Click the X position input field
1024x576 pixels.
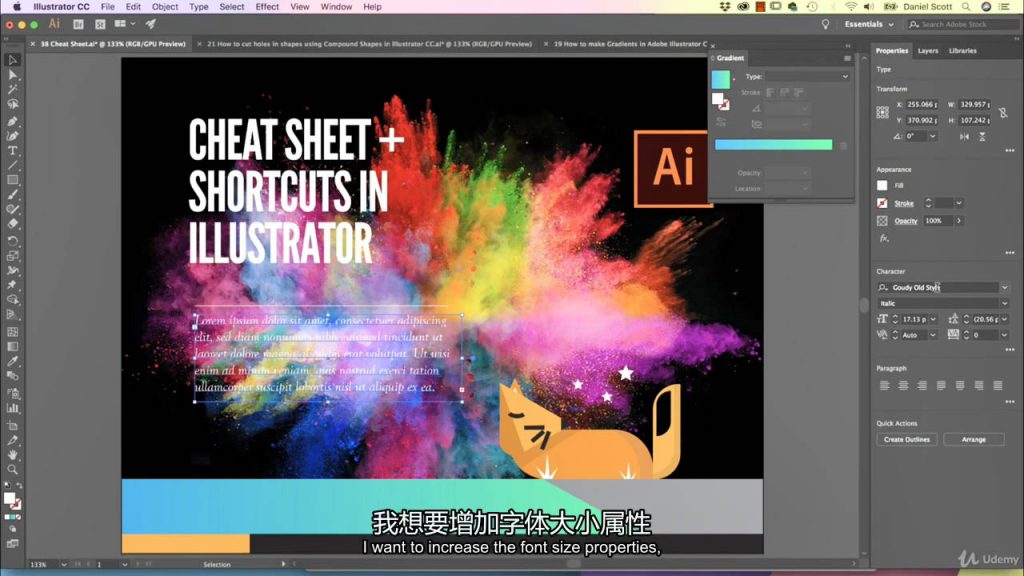(922, 104)
